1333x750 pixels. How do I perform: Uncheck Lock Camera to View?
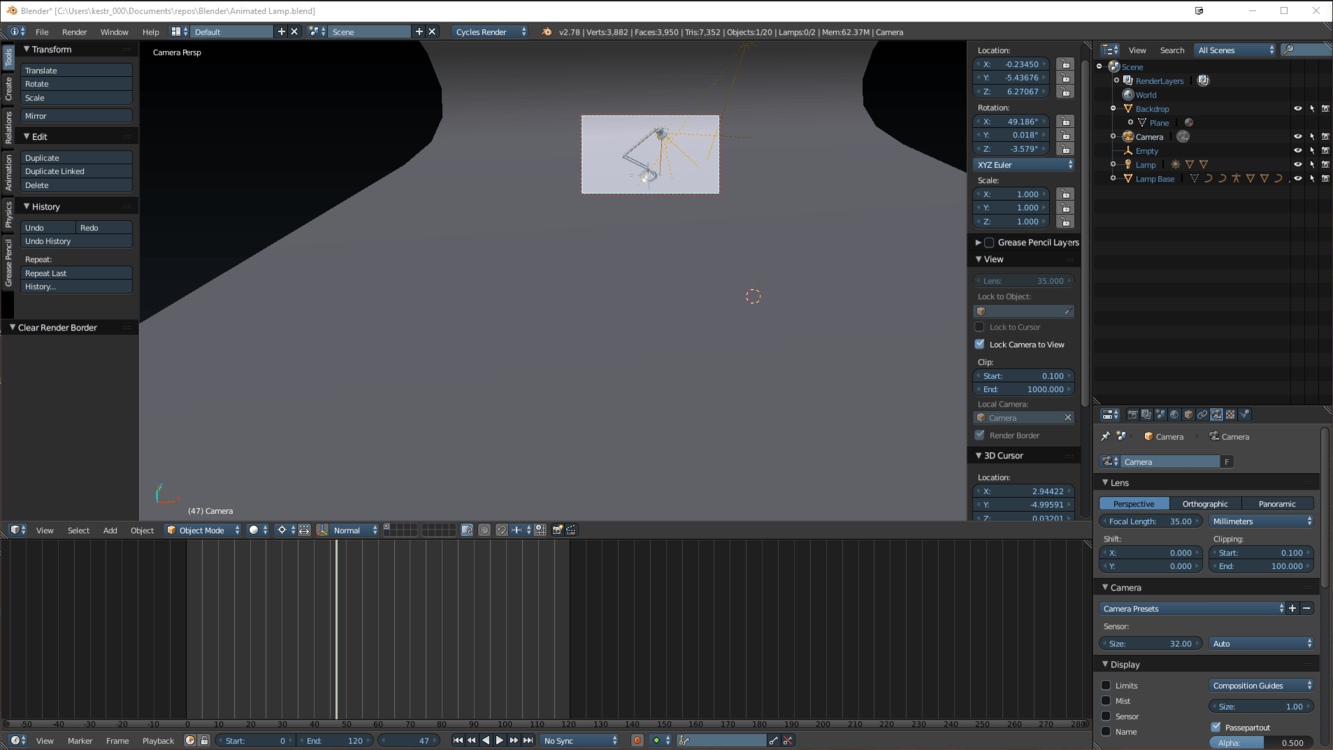tap(980, 344)
